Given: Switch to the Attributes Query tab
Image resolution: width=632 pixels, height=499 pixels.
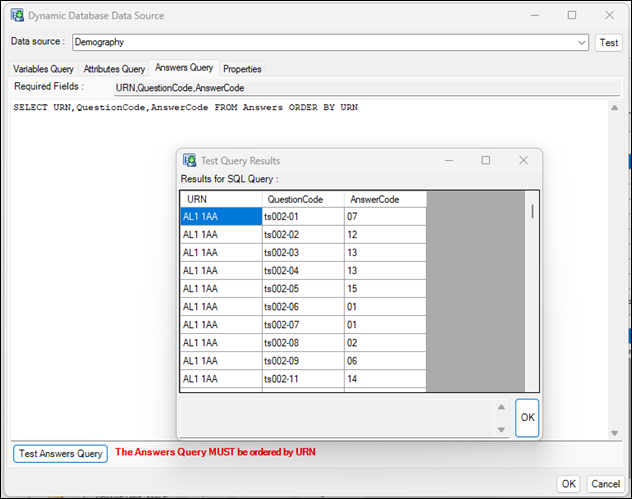Looking at the screenshot, I should click(114, 69).
